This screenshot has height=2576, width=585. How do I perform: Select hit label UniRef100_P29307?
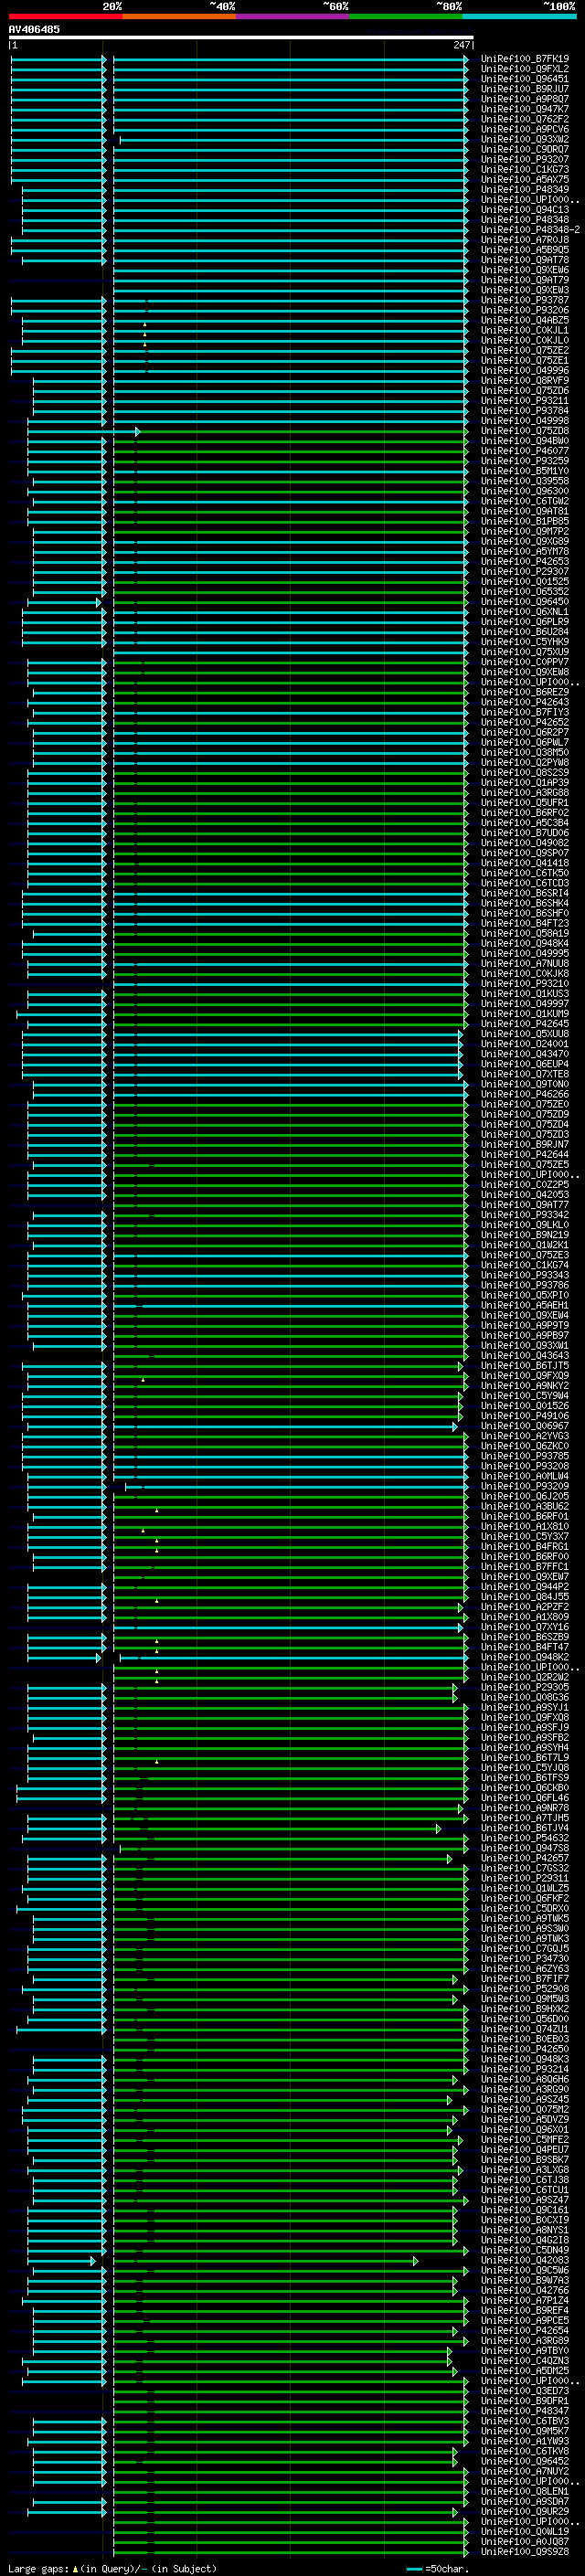point(525,571)
